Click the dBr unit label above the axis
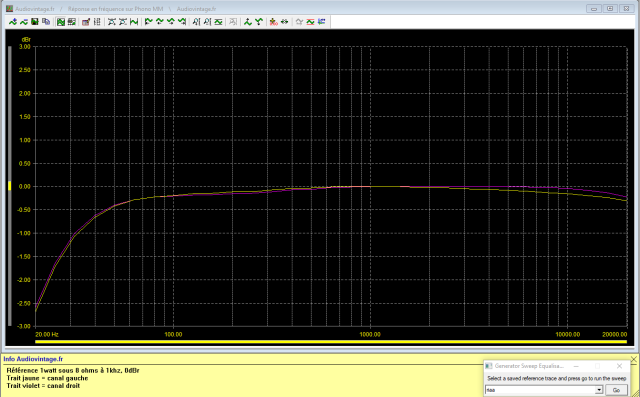The height and width of the screenshot is (397, 640). (x=26, y=40)
